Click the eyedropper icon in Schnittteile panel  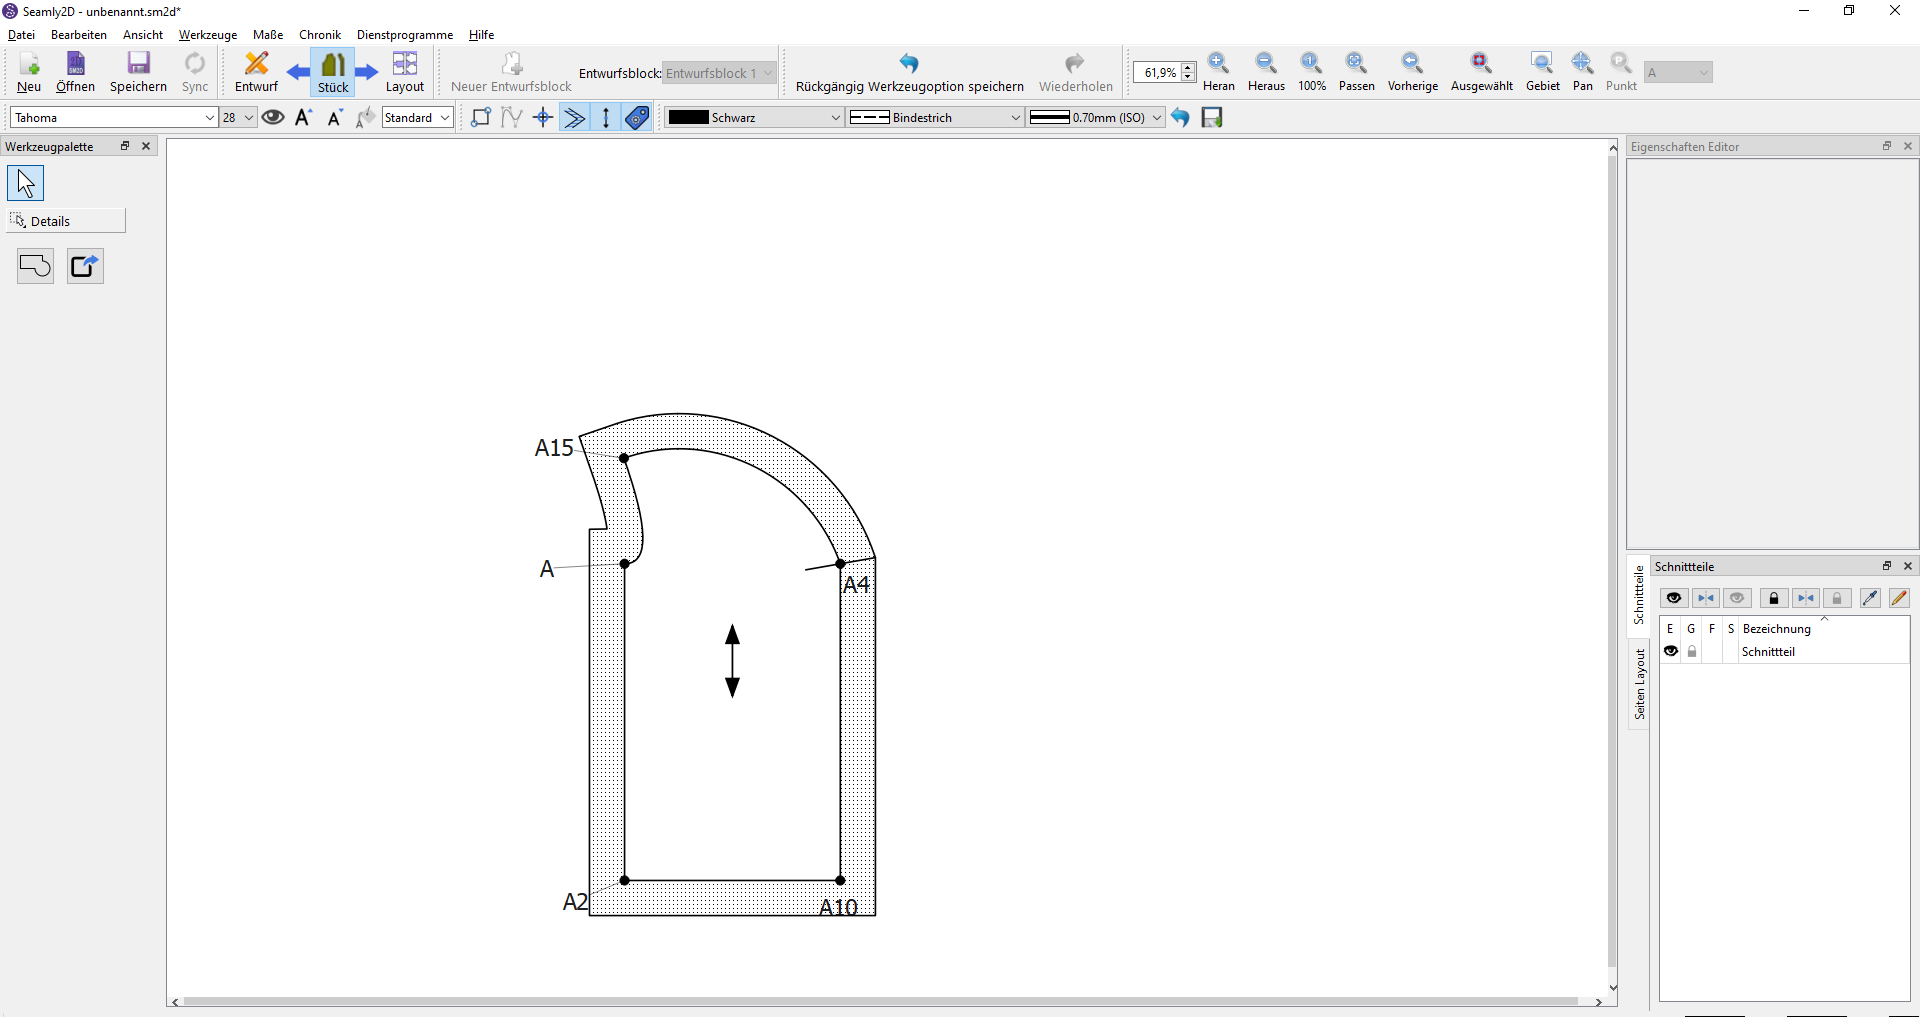click(1869, 598)
